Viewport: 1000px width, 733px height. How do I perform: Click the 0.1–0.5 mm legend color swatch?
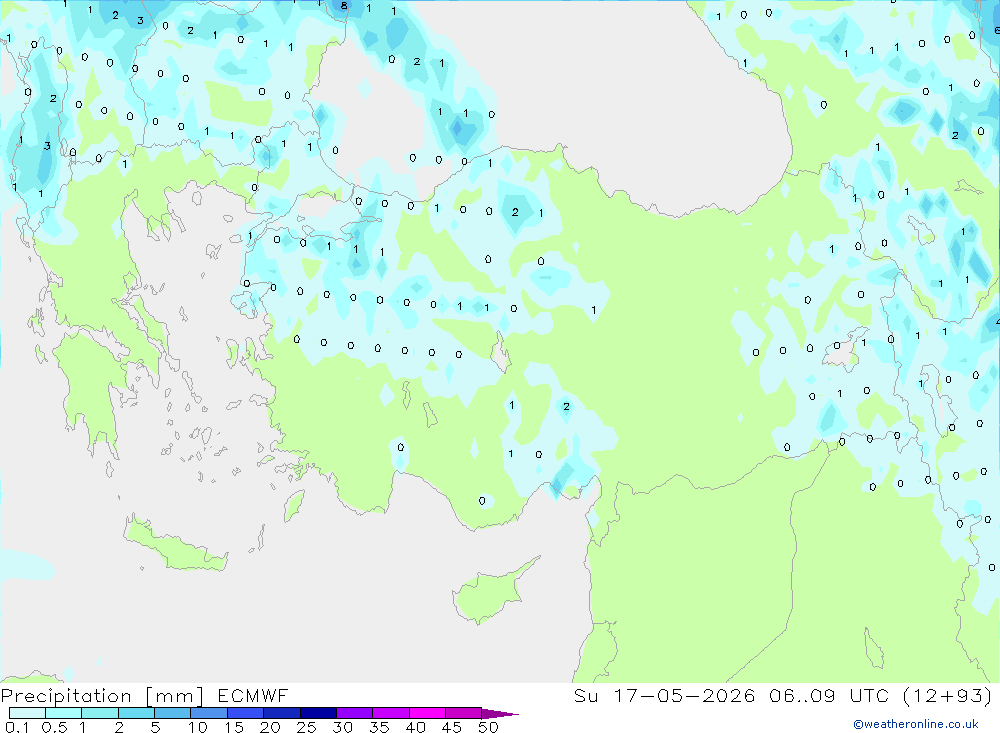click(x=27, y=713)
